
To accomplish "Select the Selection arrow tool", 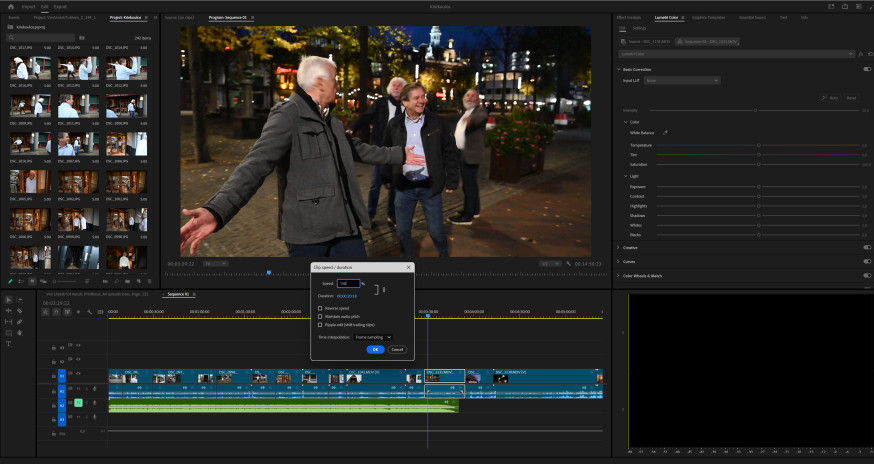I will (x=8, y=299).
